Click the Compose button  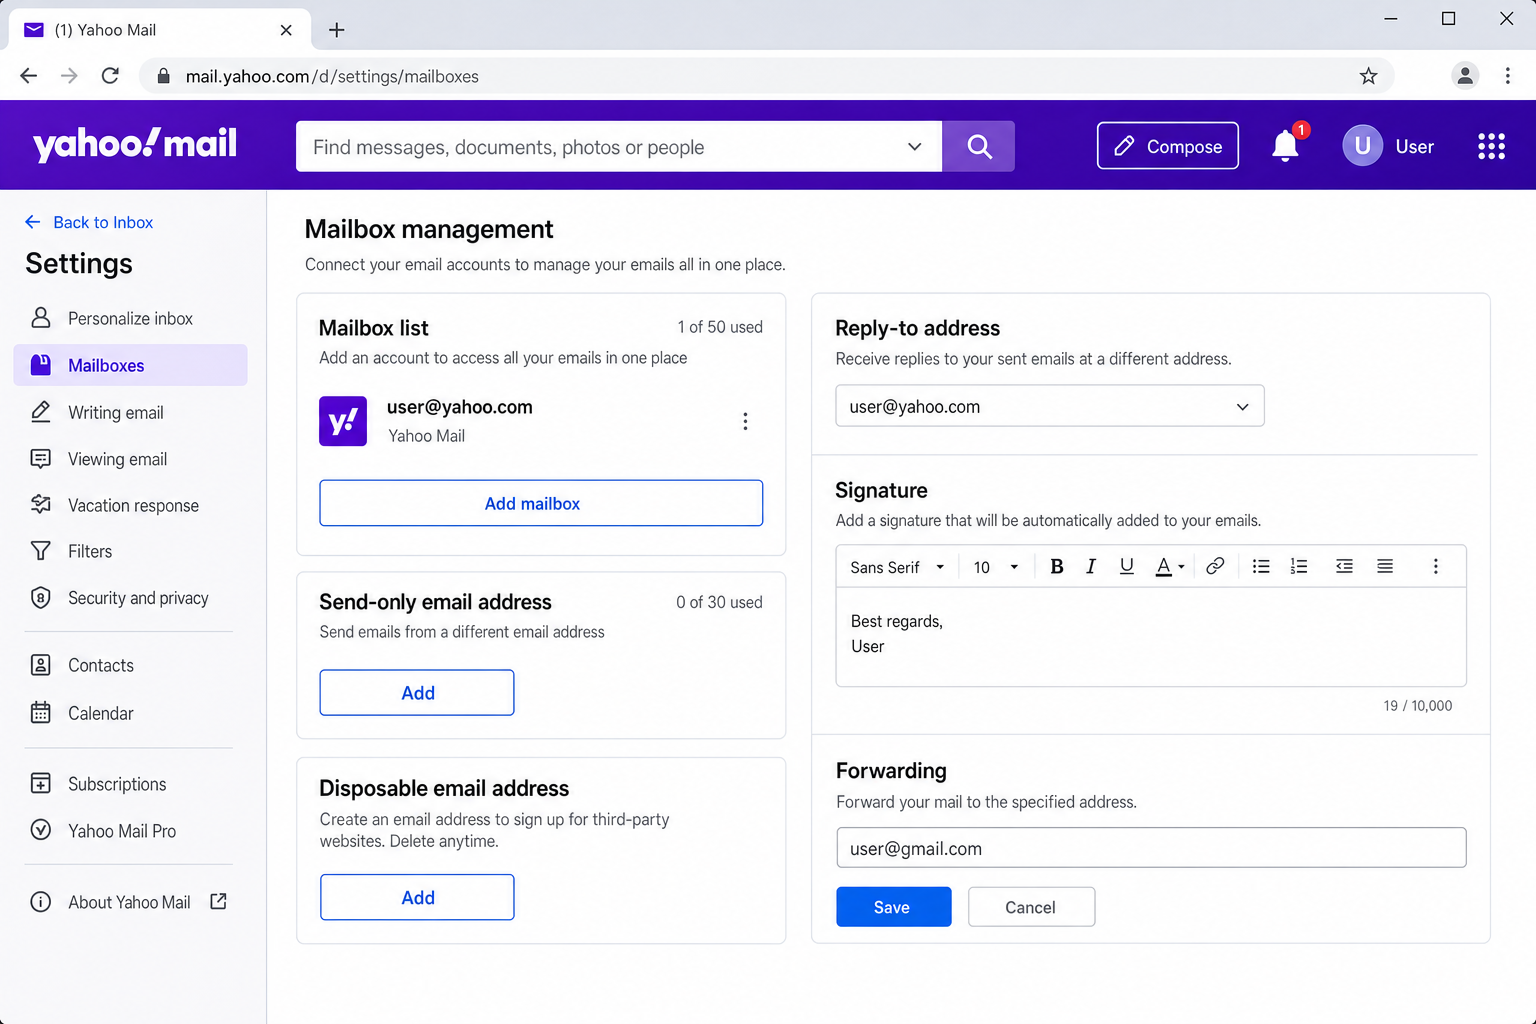pos(1168,146)
